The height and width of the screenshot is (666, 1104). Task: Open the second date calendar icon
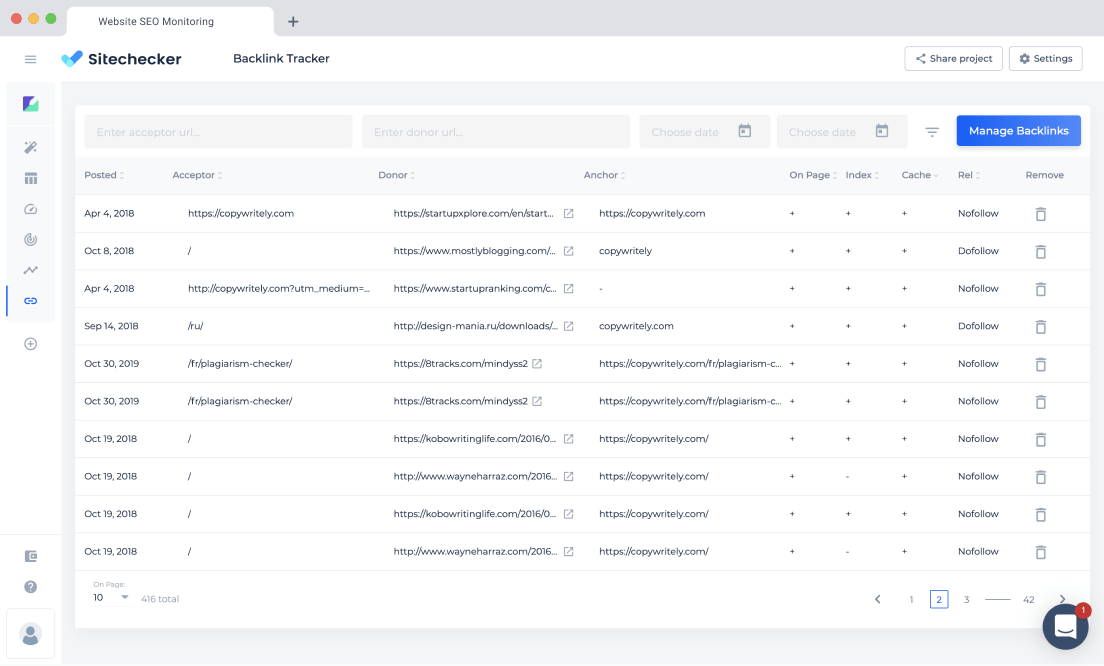882,131
